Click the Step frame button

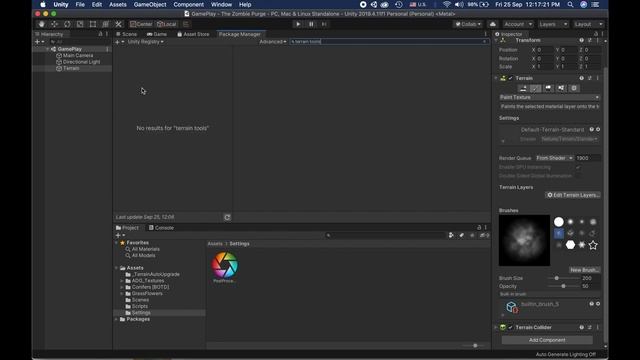pos(324,24)
